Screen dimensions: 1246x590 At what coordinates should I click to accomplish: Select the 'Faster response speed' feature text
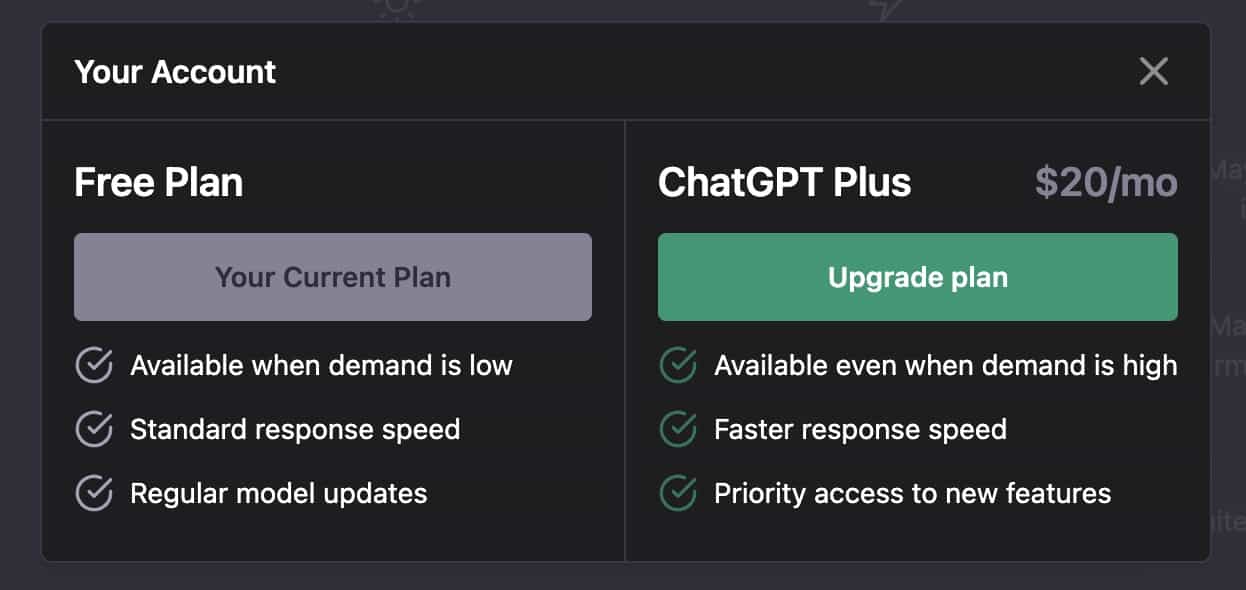point(859,429)
